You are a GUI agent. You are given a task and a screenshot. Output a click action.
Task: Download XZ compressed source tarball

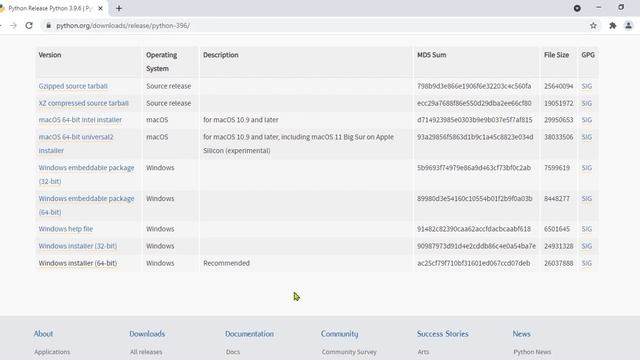[84, 103]
